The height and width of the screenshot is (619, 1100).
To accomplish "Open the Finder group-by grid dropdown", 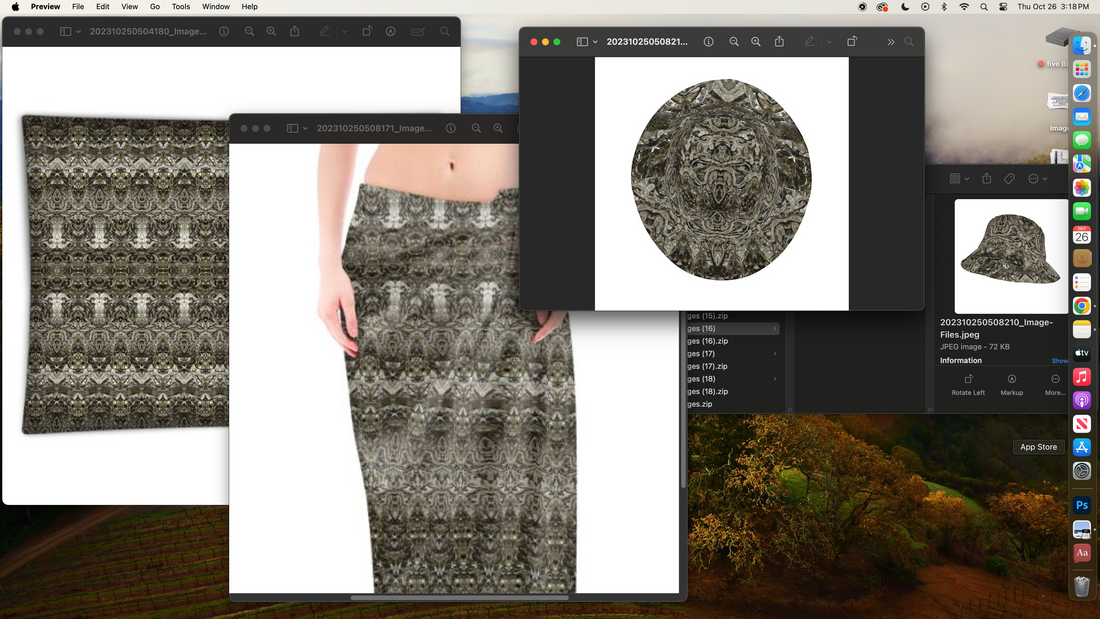I will pyautogui.click(x=959, y=179).
